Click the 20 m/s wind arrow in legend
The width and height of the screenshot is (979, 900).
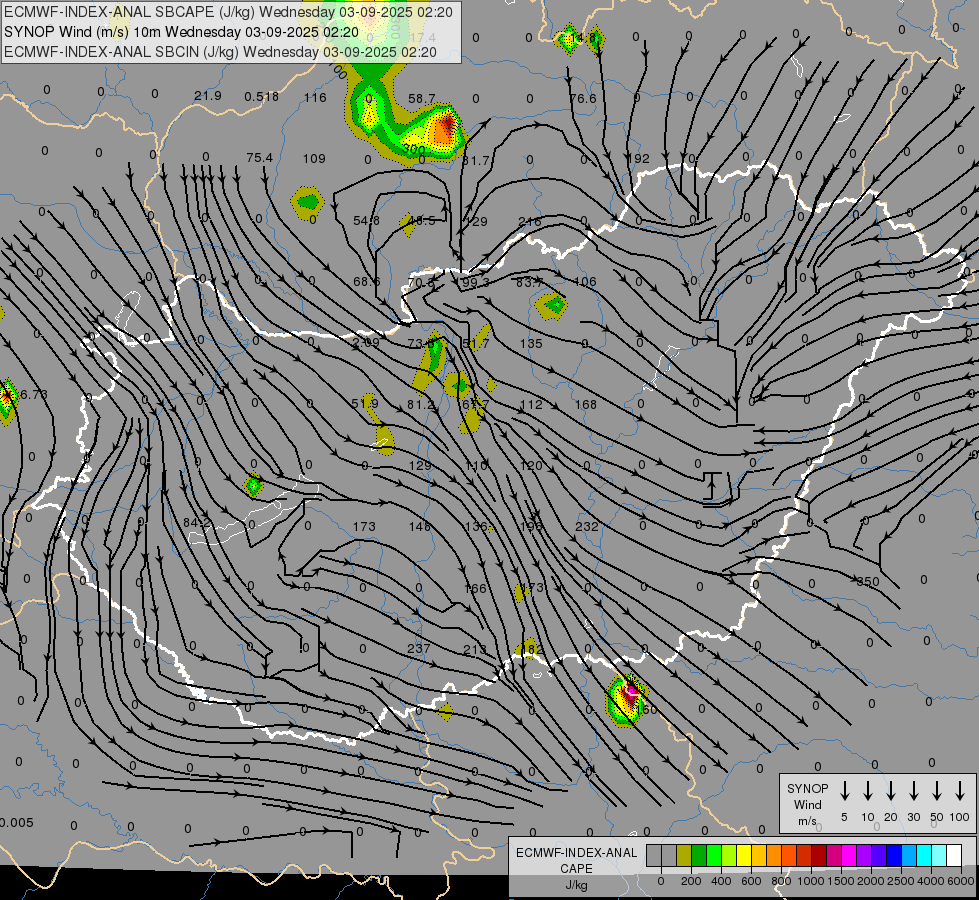pos(890,790)
